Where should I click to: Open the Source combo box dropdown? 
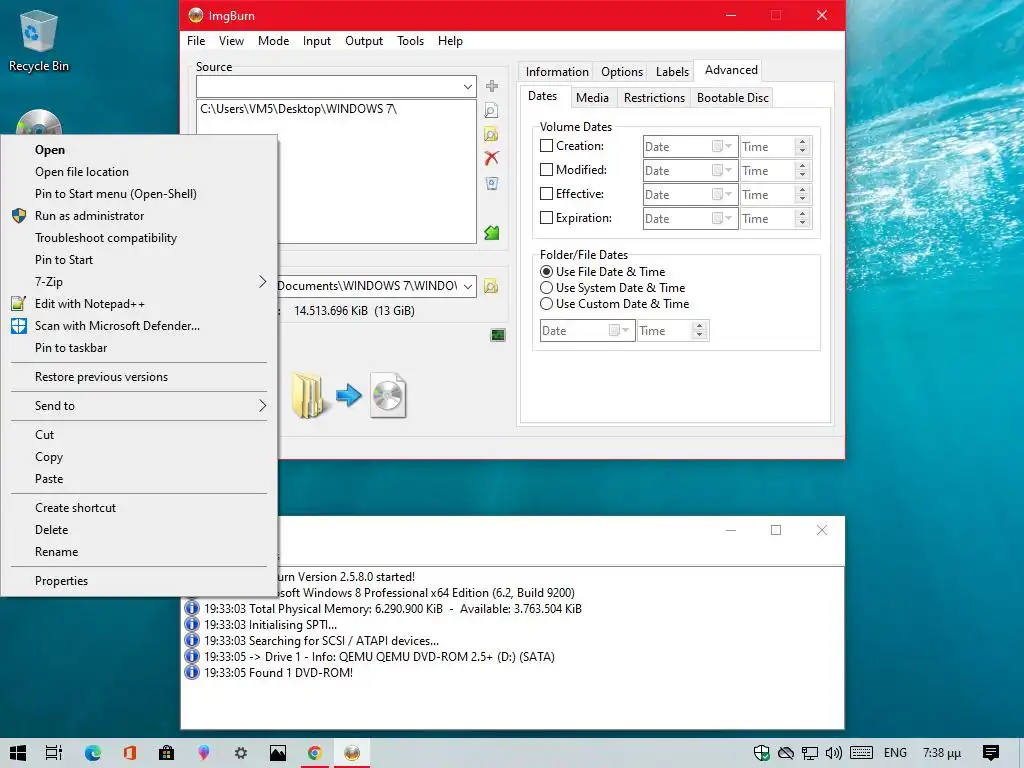click(468, 87)
